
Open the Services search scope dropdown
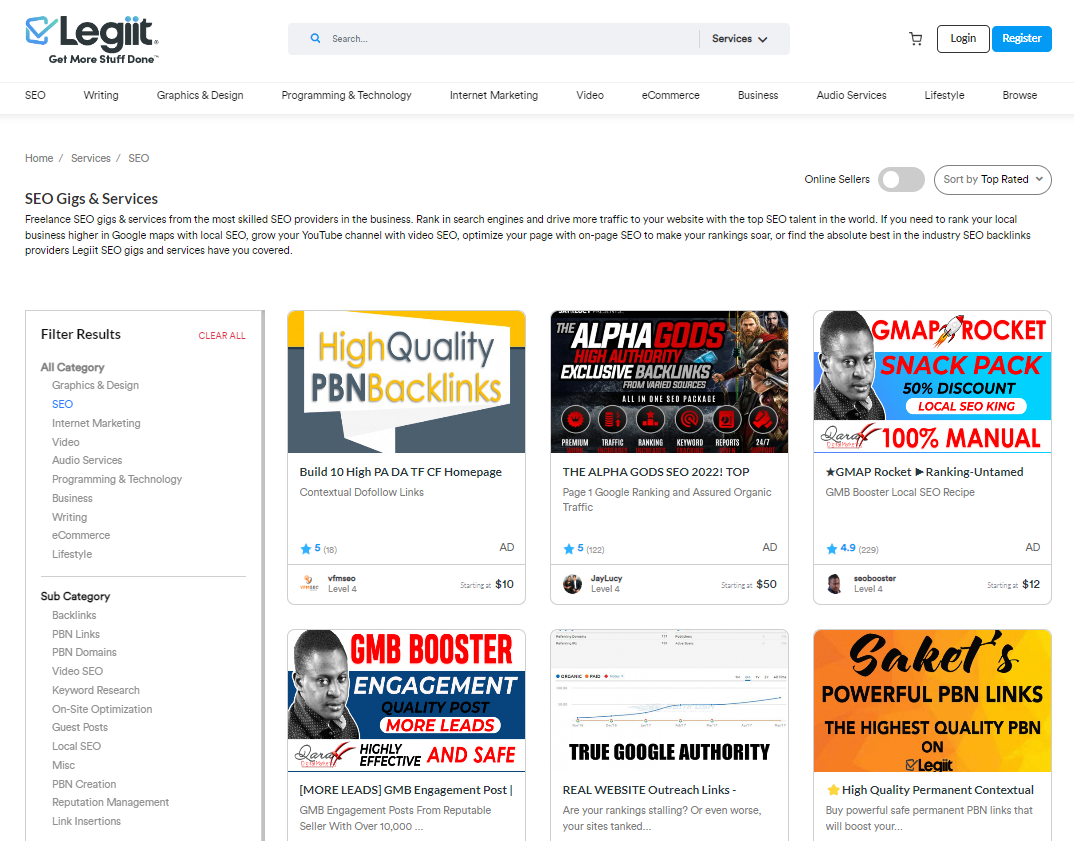[x=740, y=39]
